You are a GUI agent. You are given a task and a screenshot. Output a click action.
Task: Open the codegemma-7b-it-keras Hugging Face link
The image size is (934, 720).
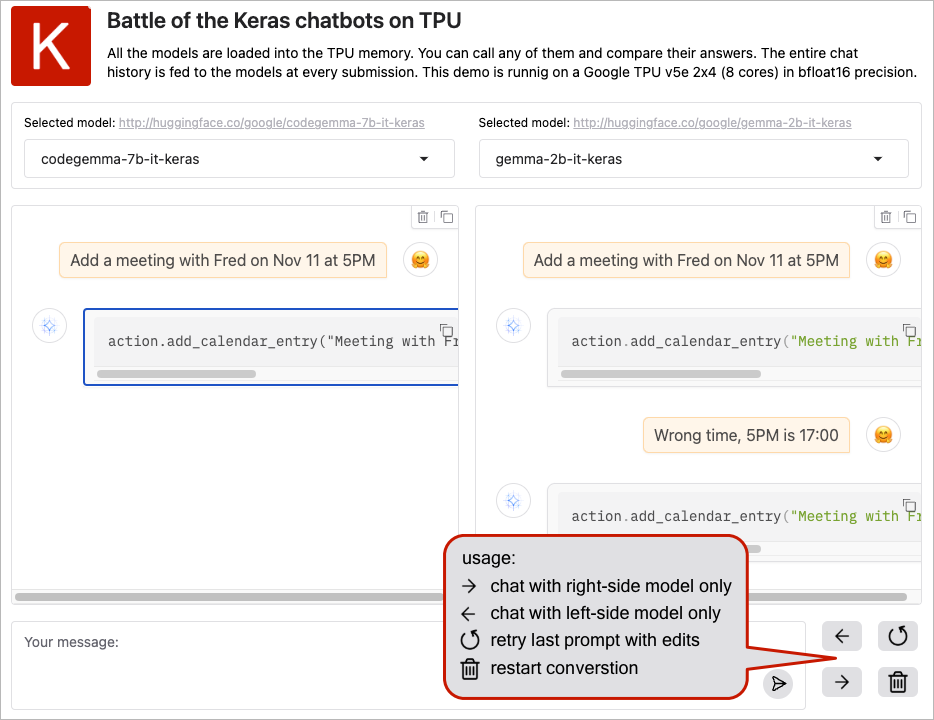pos(271,123)
